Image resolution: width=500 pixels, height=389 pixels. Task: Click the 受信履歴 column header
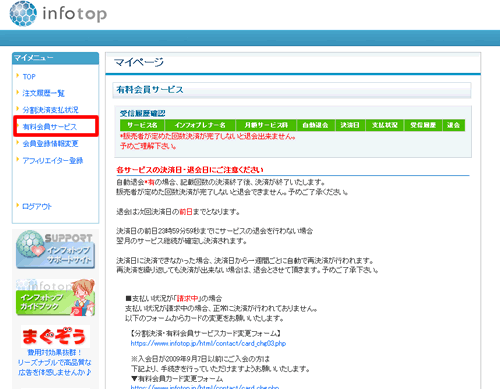[423, 125]
